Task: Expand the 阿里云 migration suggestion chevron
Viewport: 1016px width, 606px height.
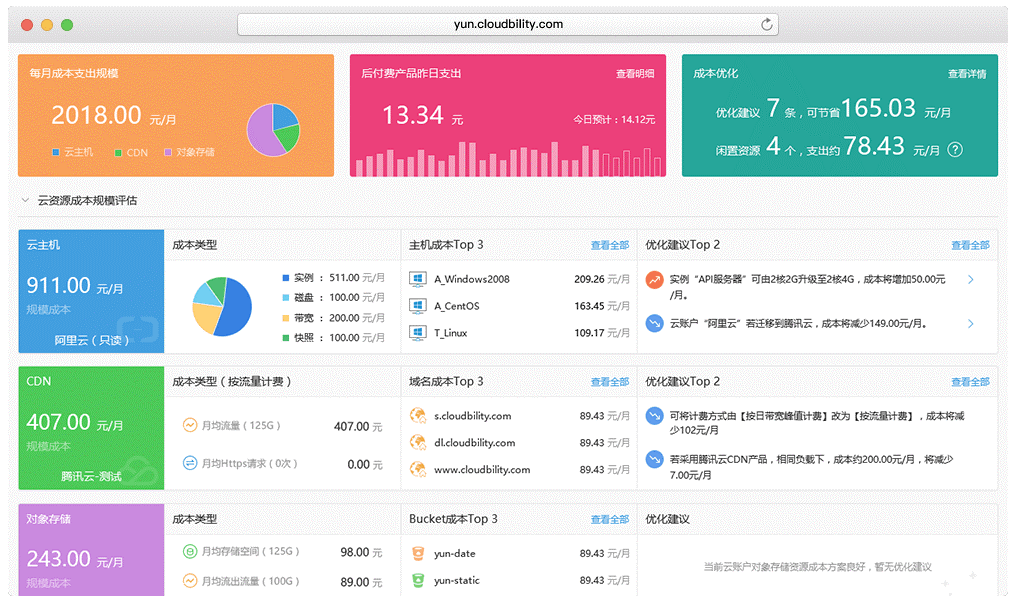Action: pyautogui.click(x=970, y=324)
